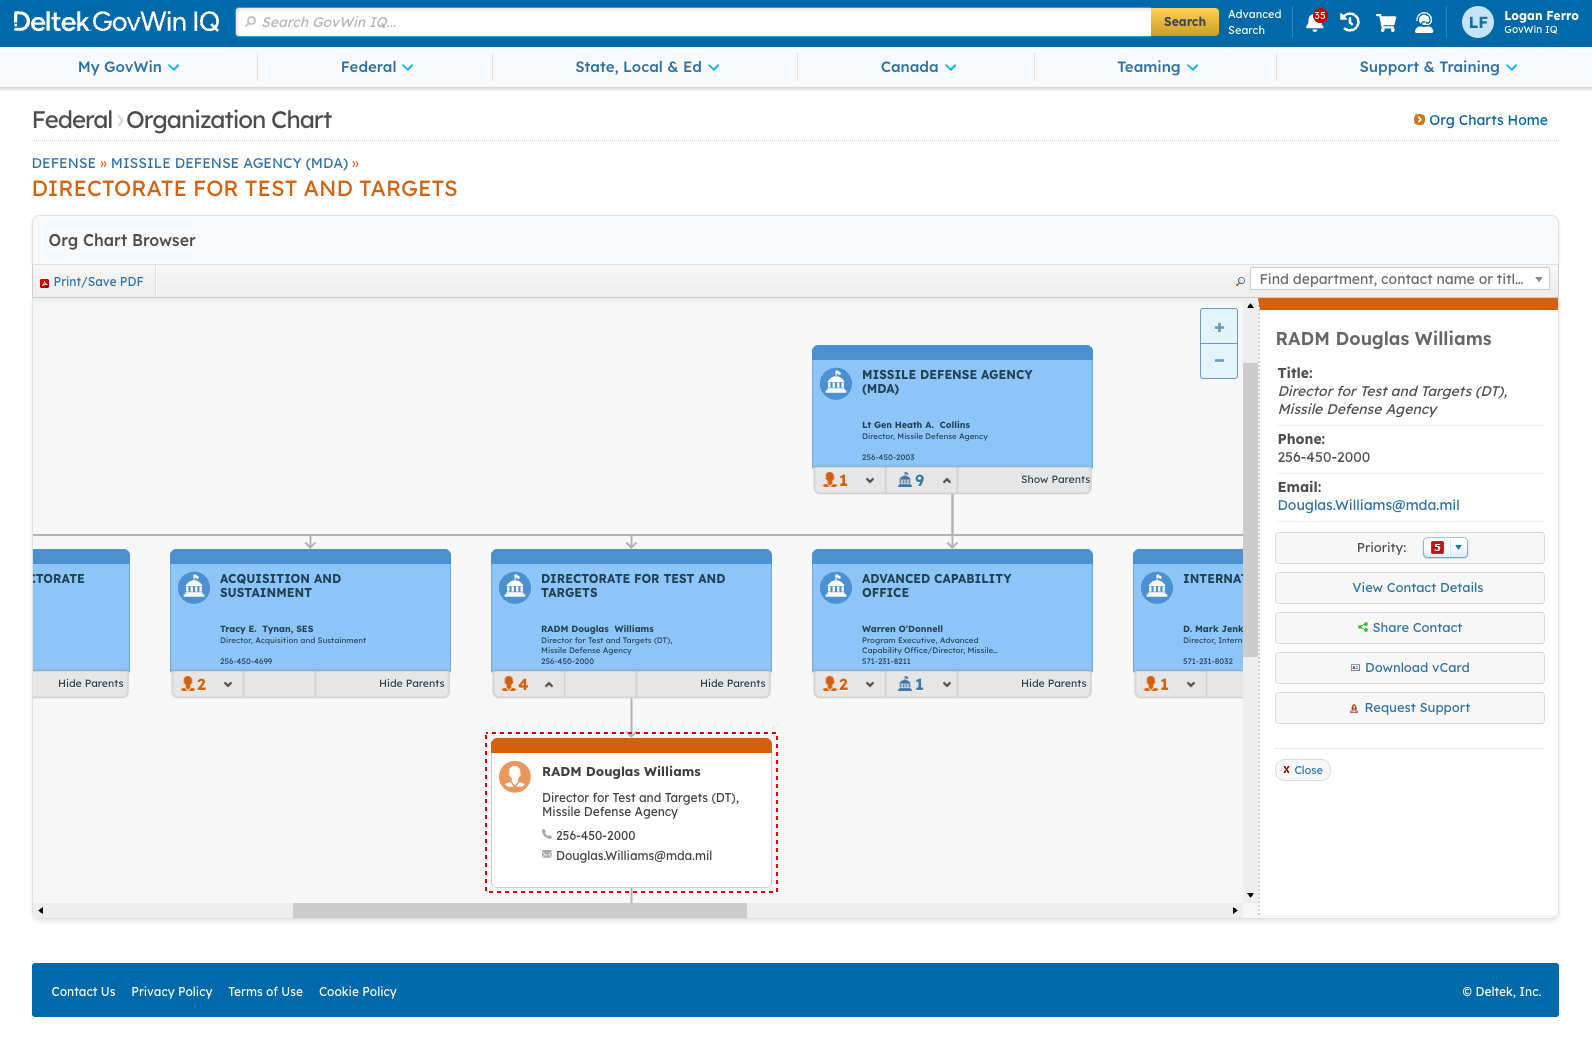Collapse departments in Missile Defense Agency node
Image resolution: width=1592 pixels, height=1061 pixels.
click(x=946, y=481)
